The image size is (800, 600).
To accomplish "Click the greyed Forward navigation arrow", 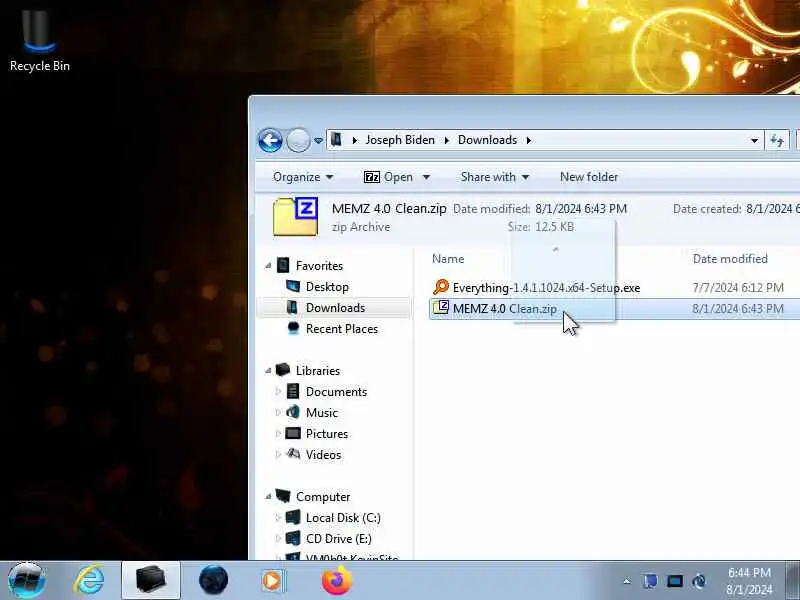I will point(298,140).
